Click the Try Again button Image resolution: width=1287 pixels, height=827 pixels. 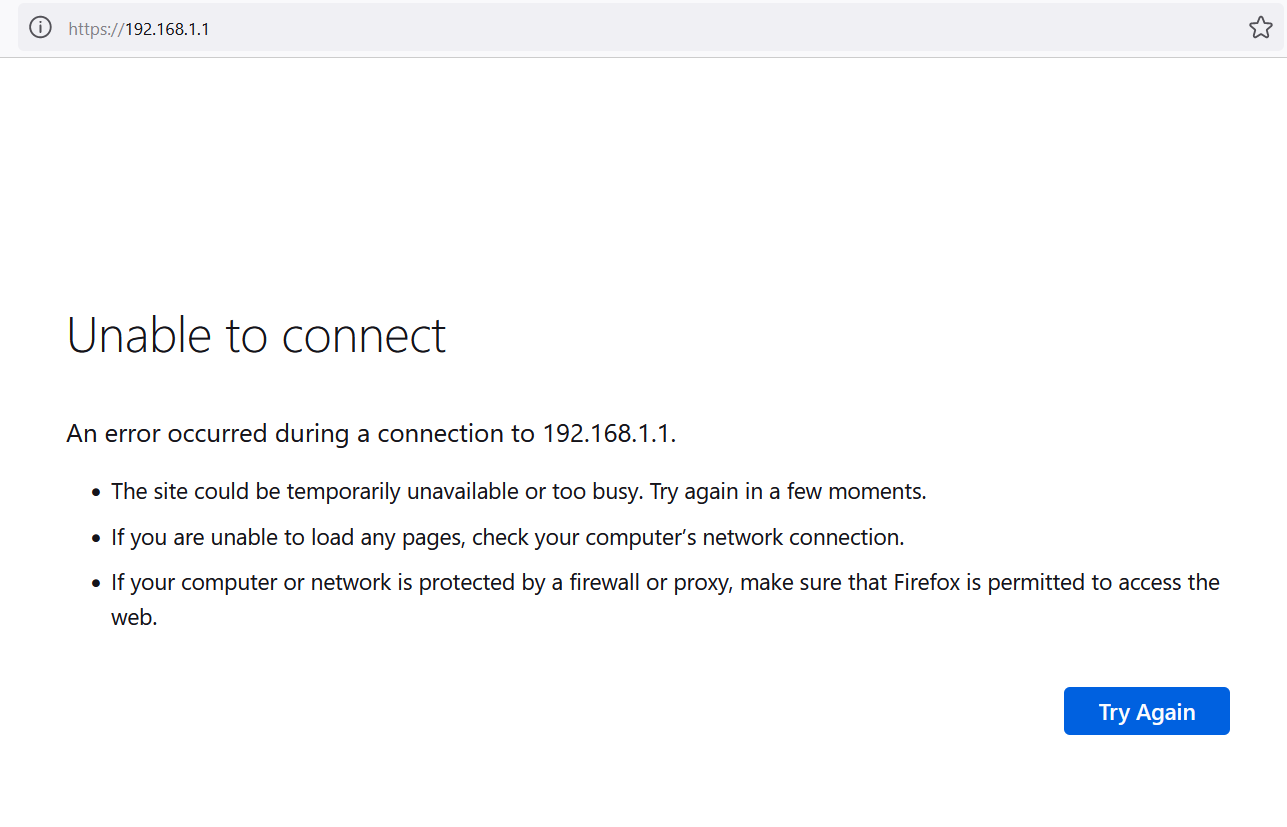(x=1146, y=711)
